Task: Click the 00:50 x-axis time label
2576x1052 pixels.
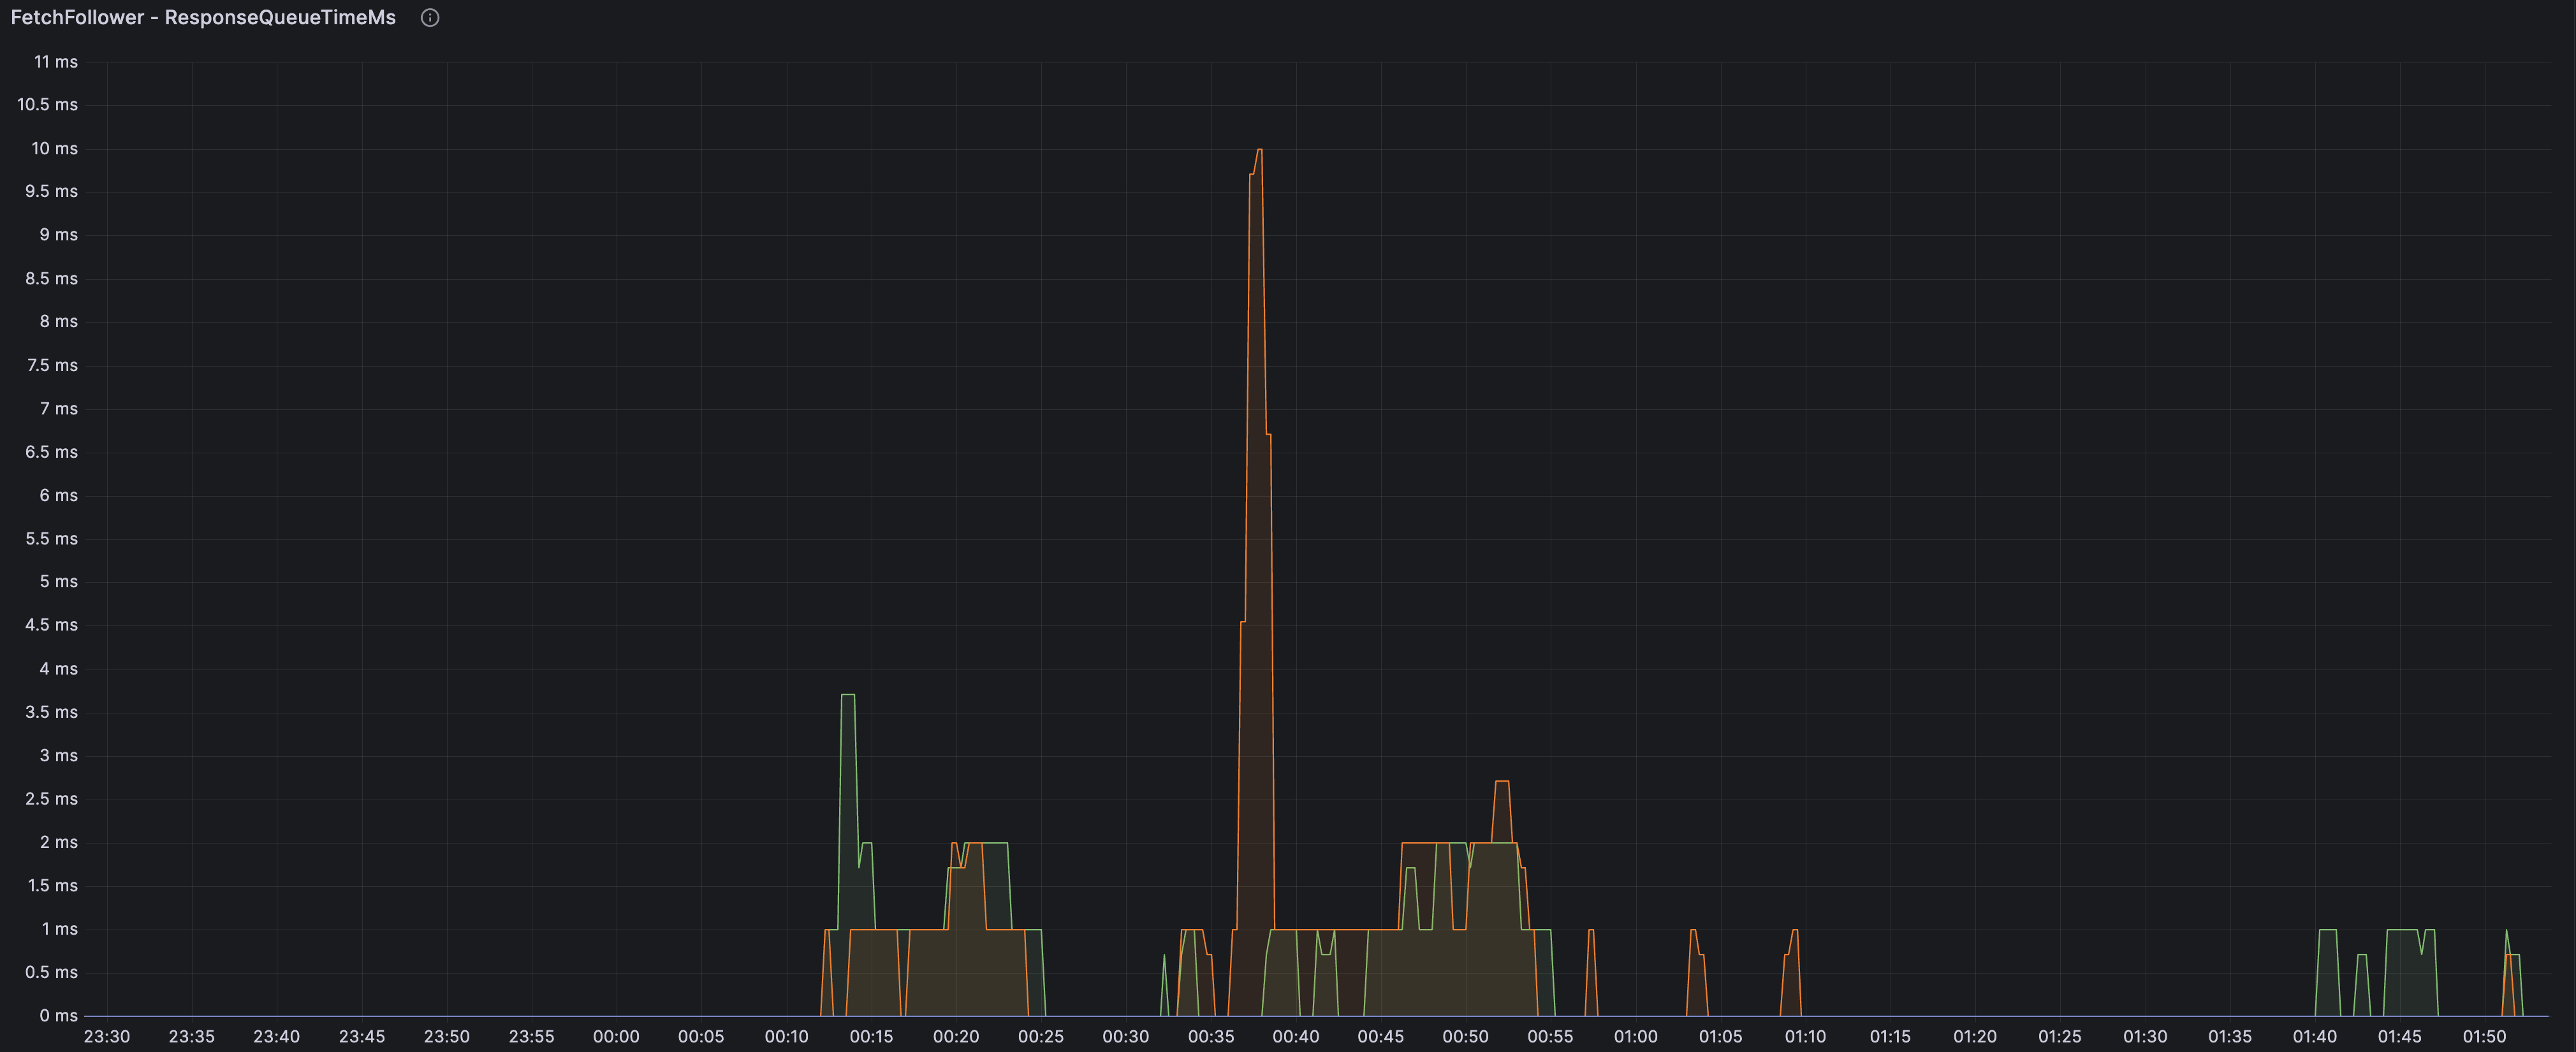Action: 1465,1036
